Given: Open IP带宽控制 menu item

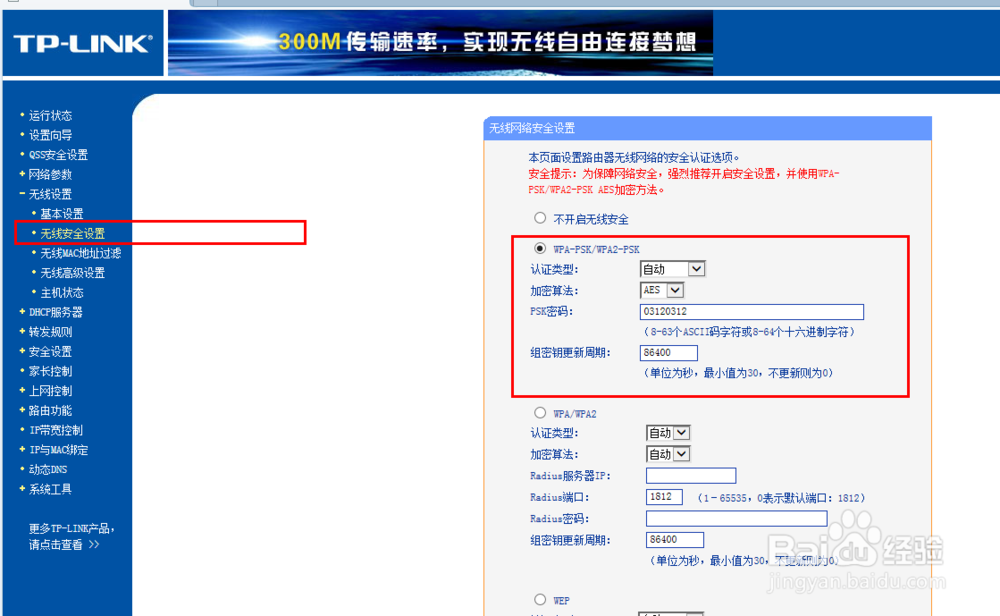Looking at the screenshot, I should tap(55, 430).
